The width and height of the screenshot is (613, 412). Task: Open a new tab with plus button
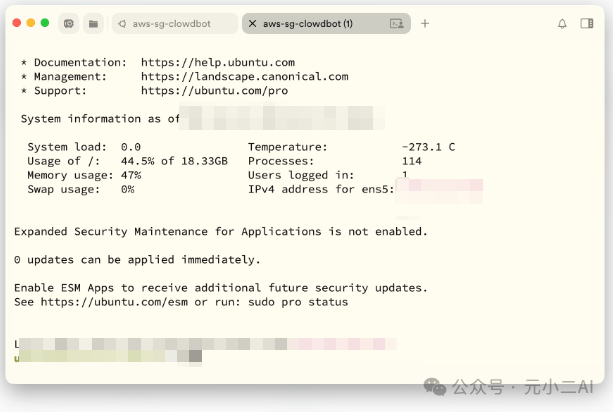tap(425, 24)
